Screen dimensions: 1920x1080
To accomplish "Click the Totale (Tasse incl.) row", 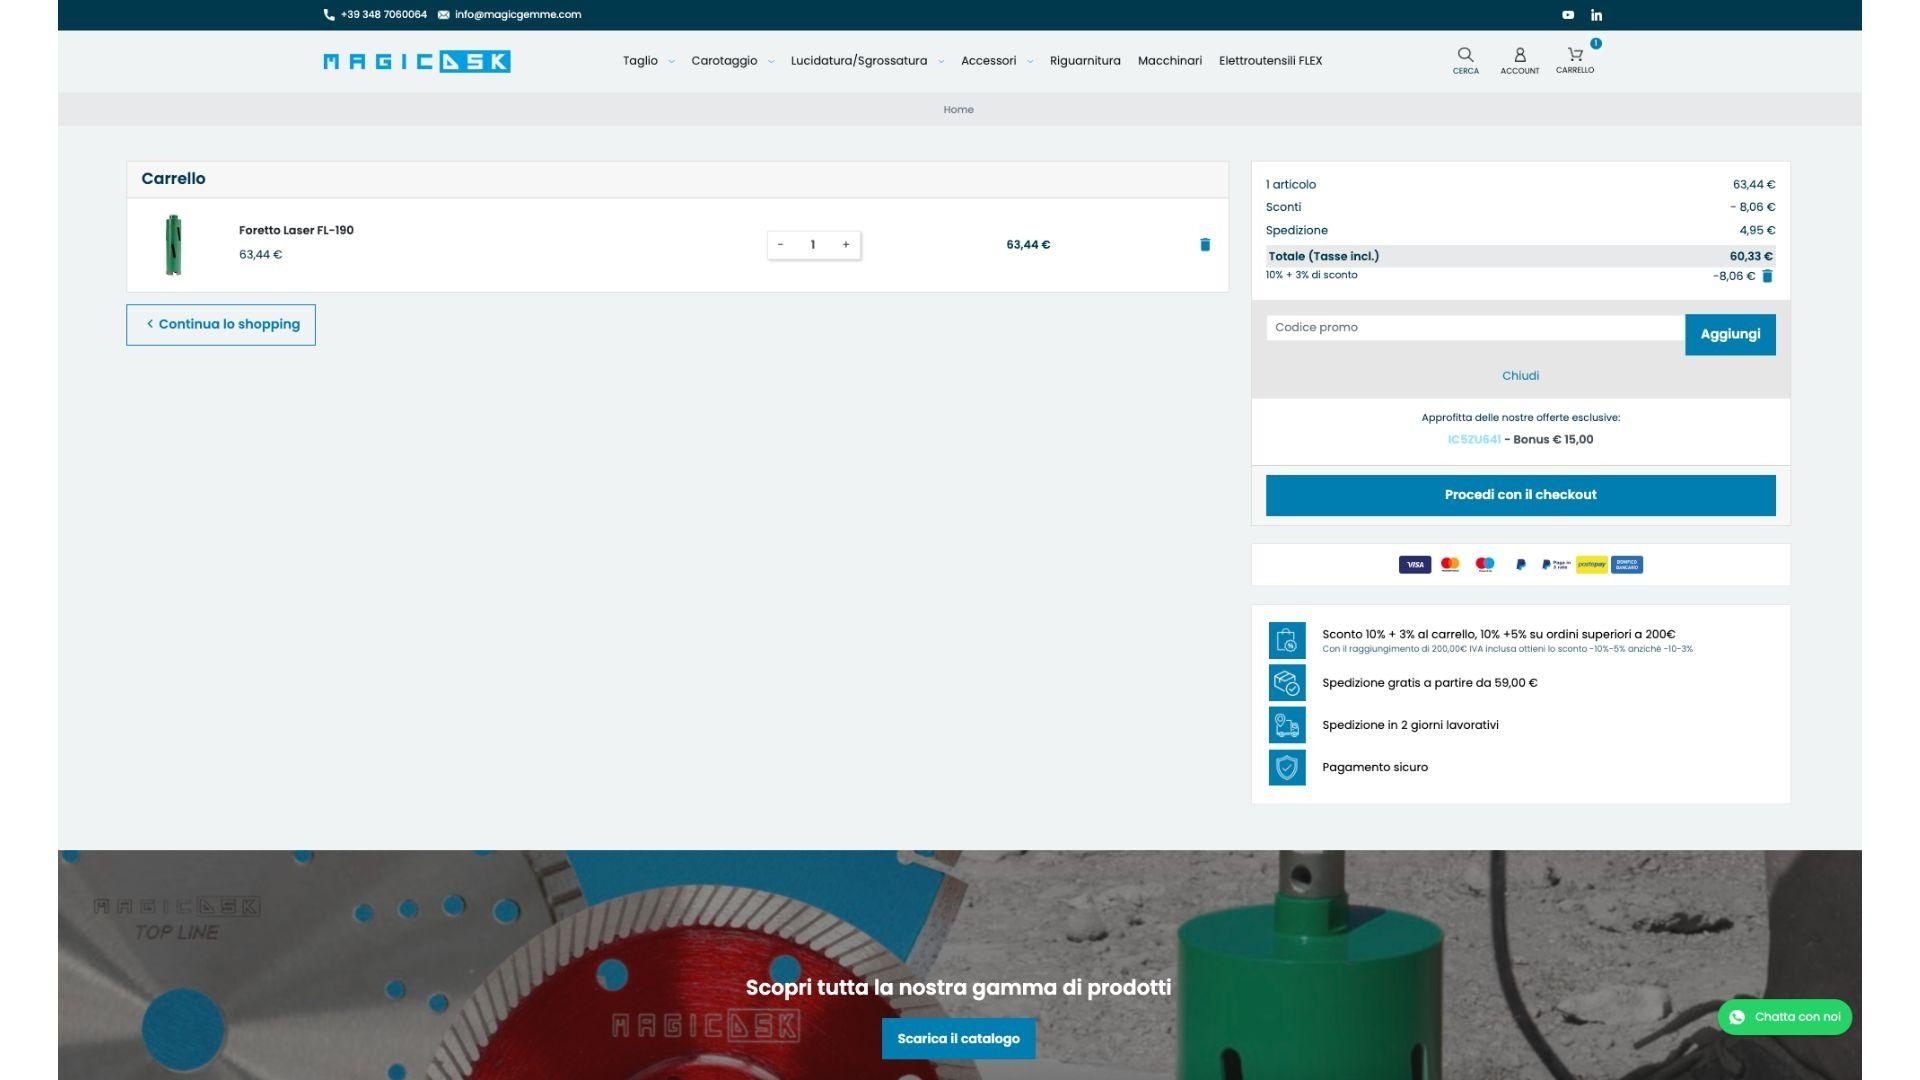I will pyautogui.click(x=1520, y=257).
